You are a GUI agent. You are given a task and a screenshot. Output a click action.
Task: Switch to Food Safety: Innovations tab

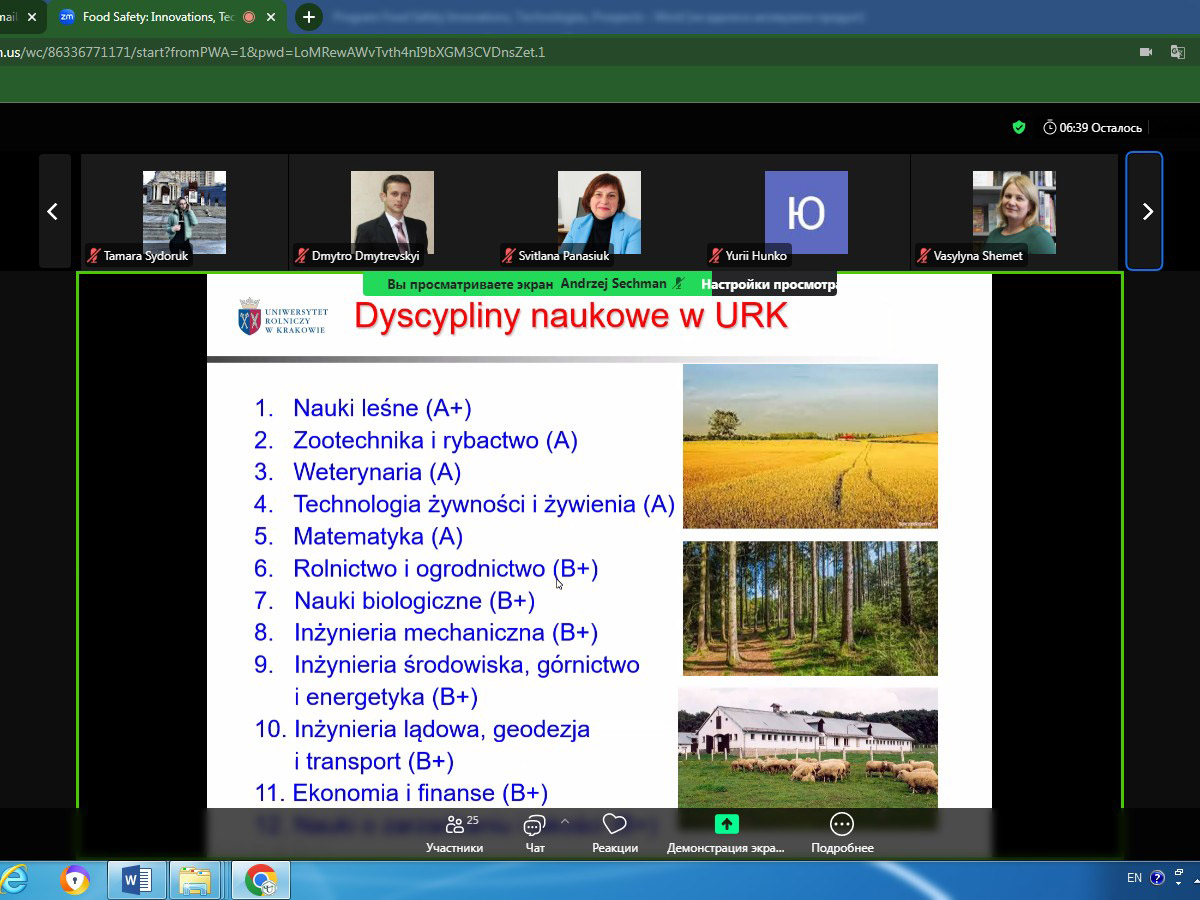(168, 17)
